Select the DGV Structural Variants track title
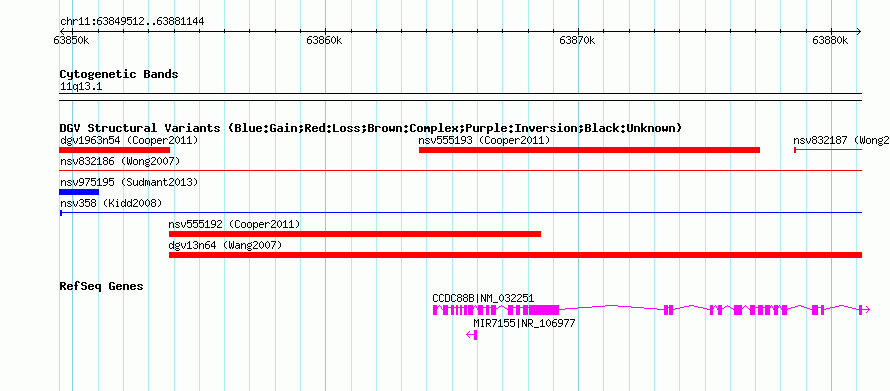Screen dimensions: 890x391 371,128
